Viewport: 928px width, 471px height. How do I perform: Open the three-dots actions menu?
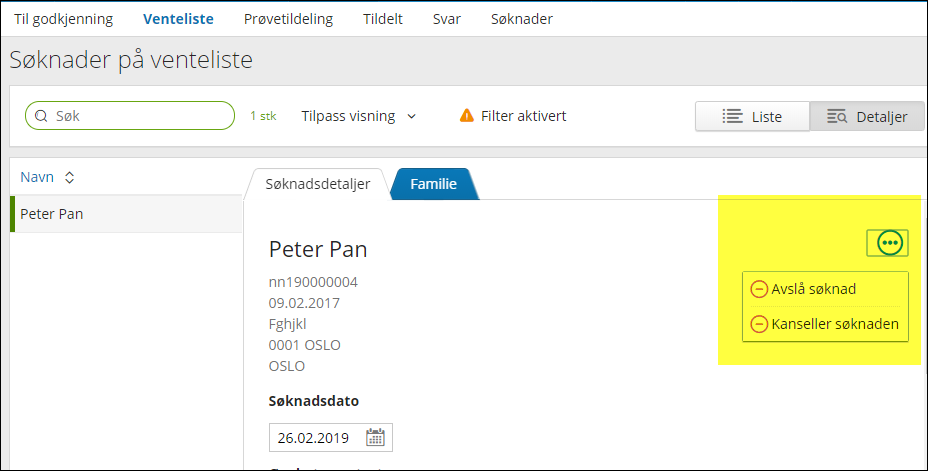click(887, 243)
